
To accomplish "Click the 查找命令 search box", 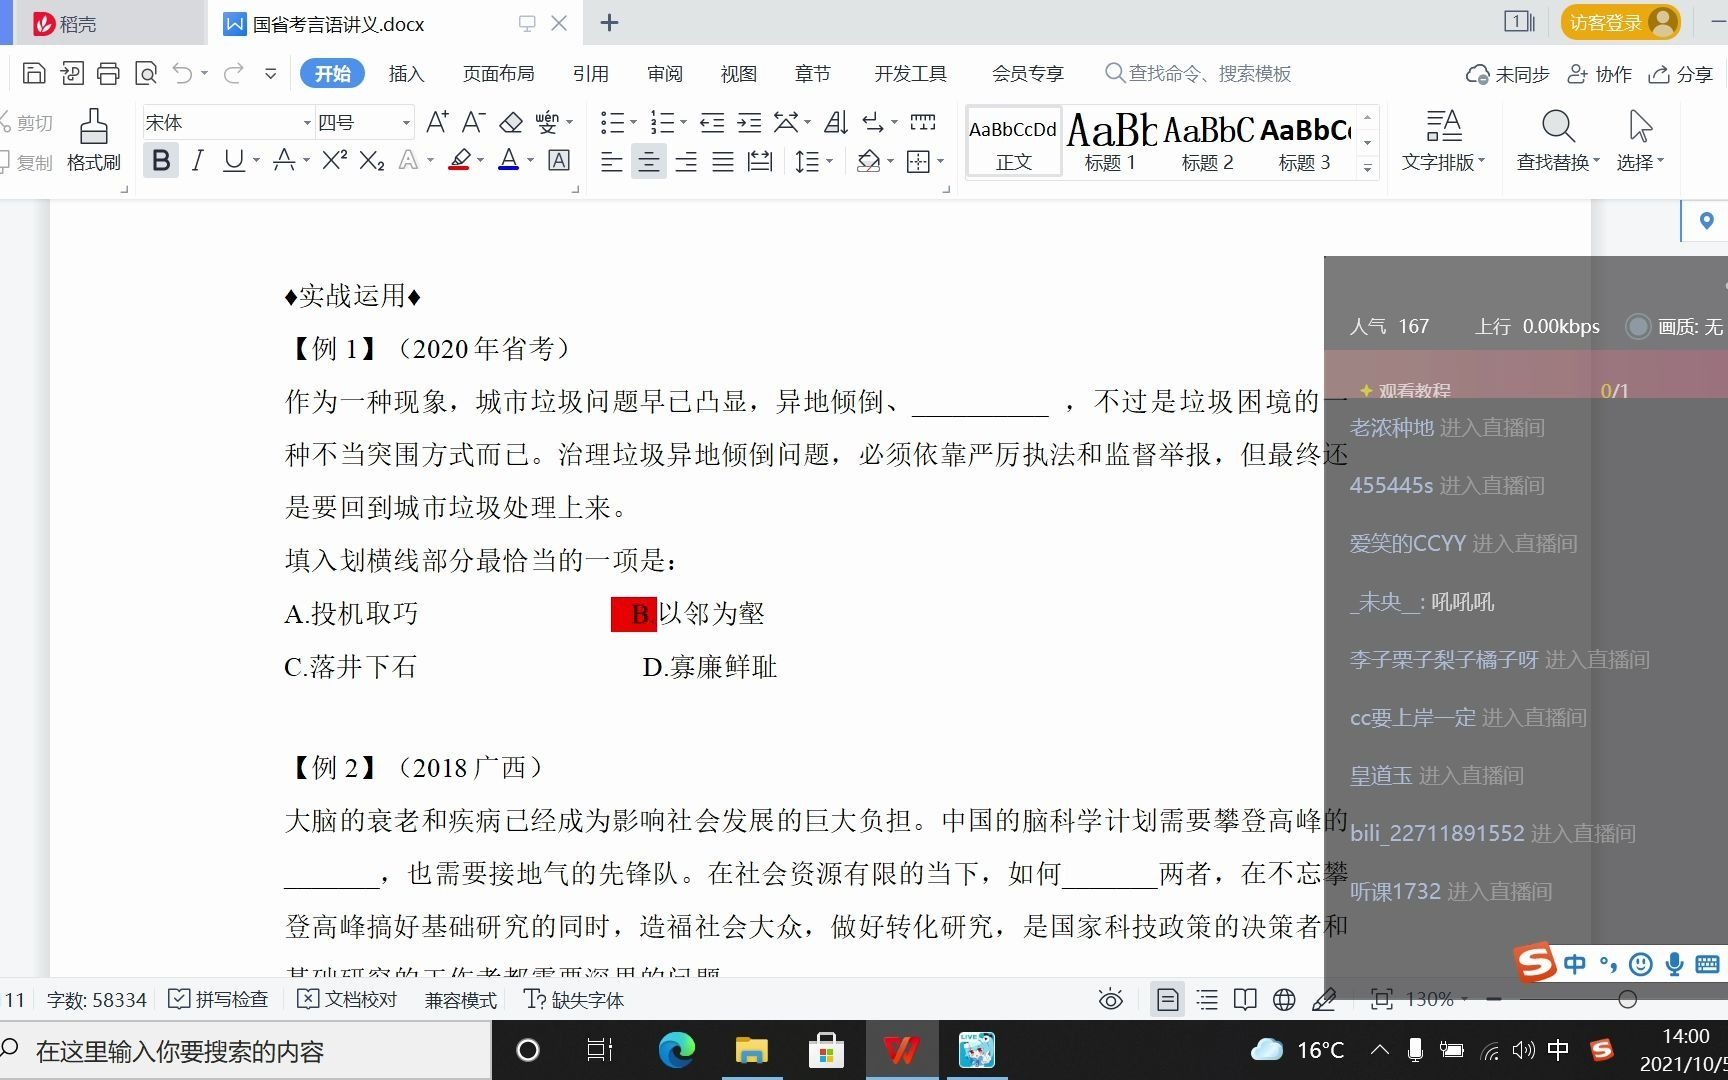I will 1198,73.
